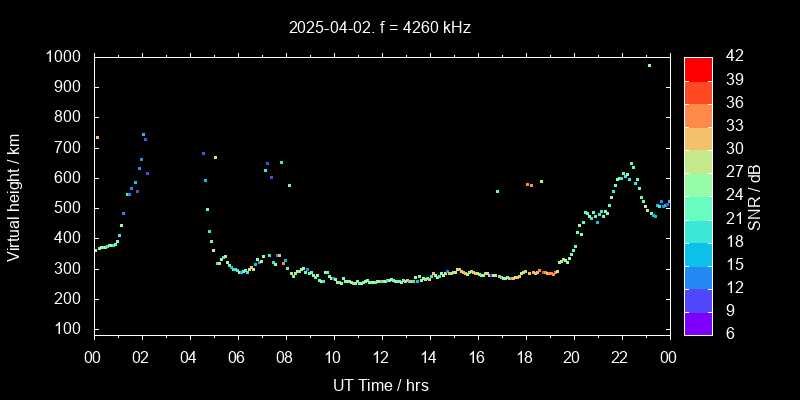800x400 pixels.
Task: Click the orange data points near 18 hrs
Action: point(529,185)
